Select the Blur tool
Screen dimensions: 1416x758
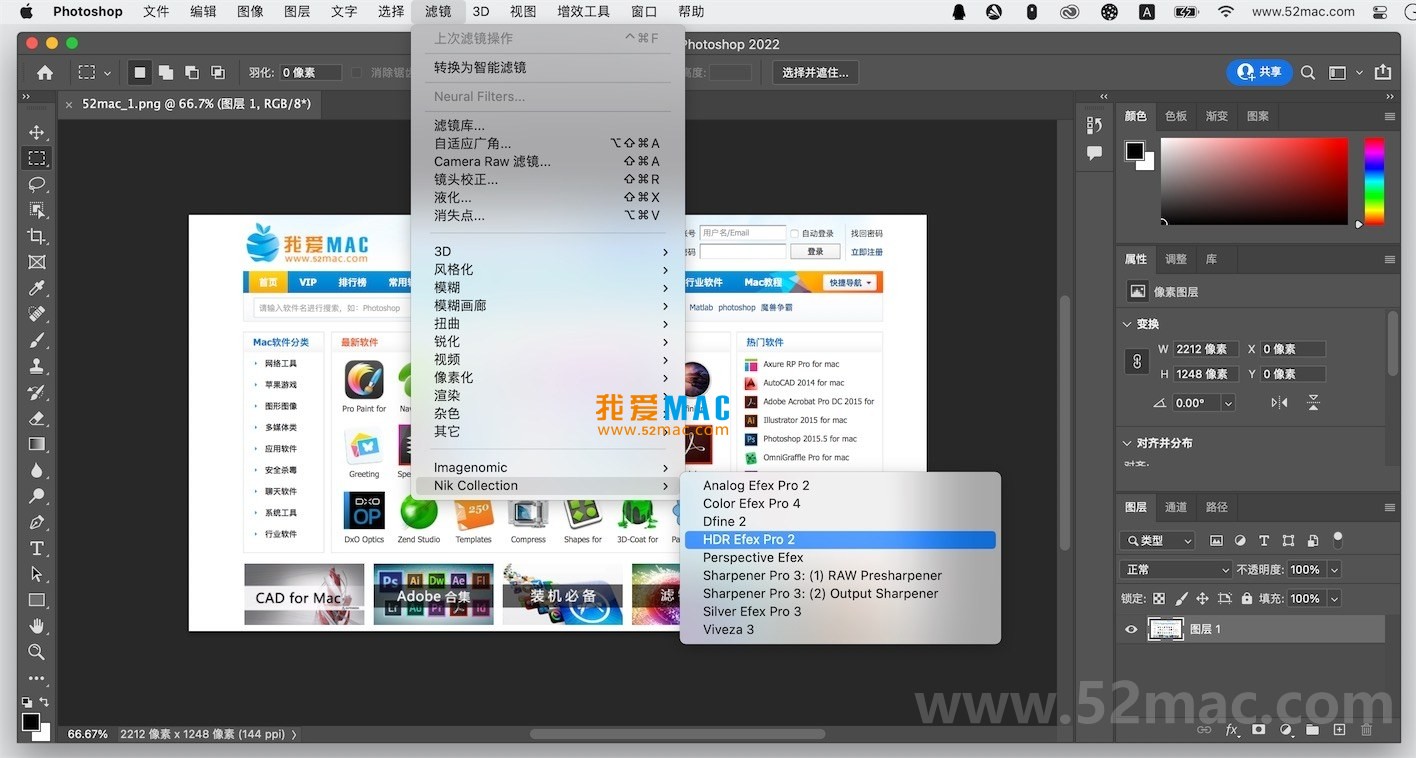click(36, 470)
